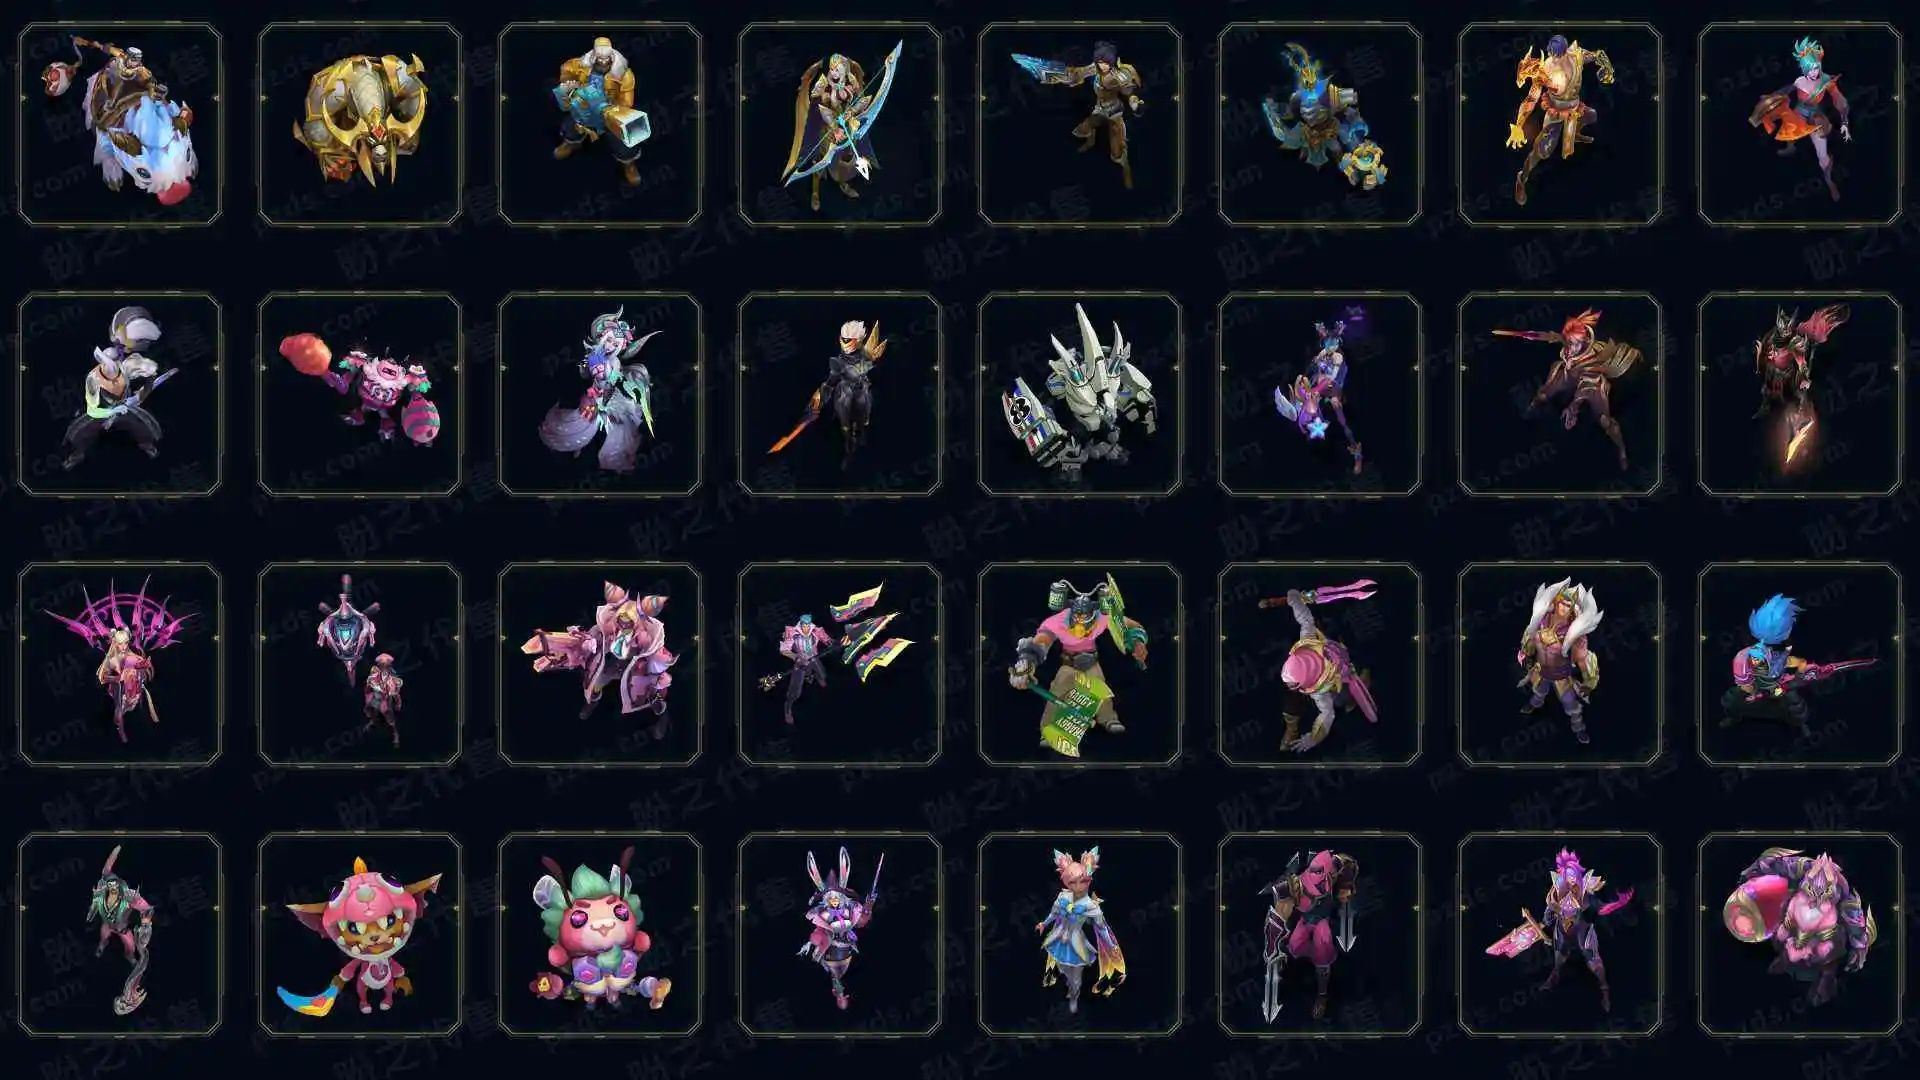Pick the green-caped bull with pink shirt

1080,664
